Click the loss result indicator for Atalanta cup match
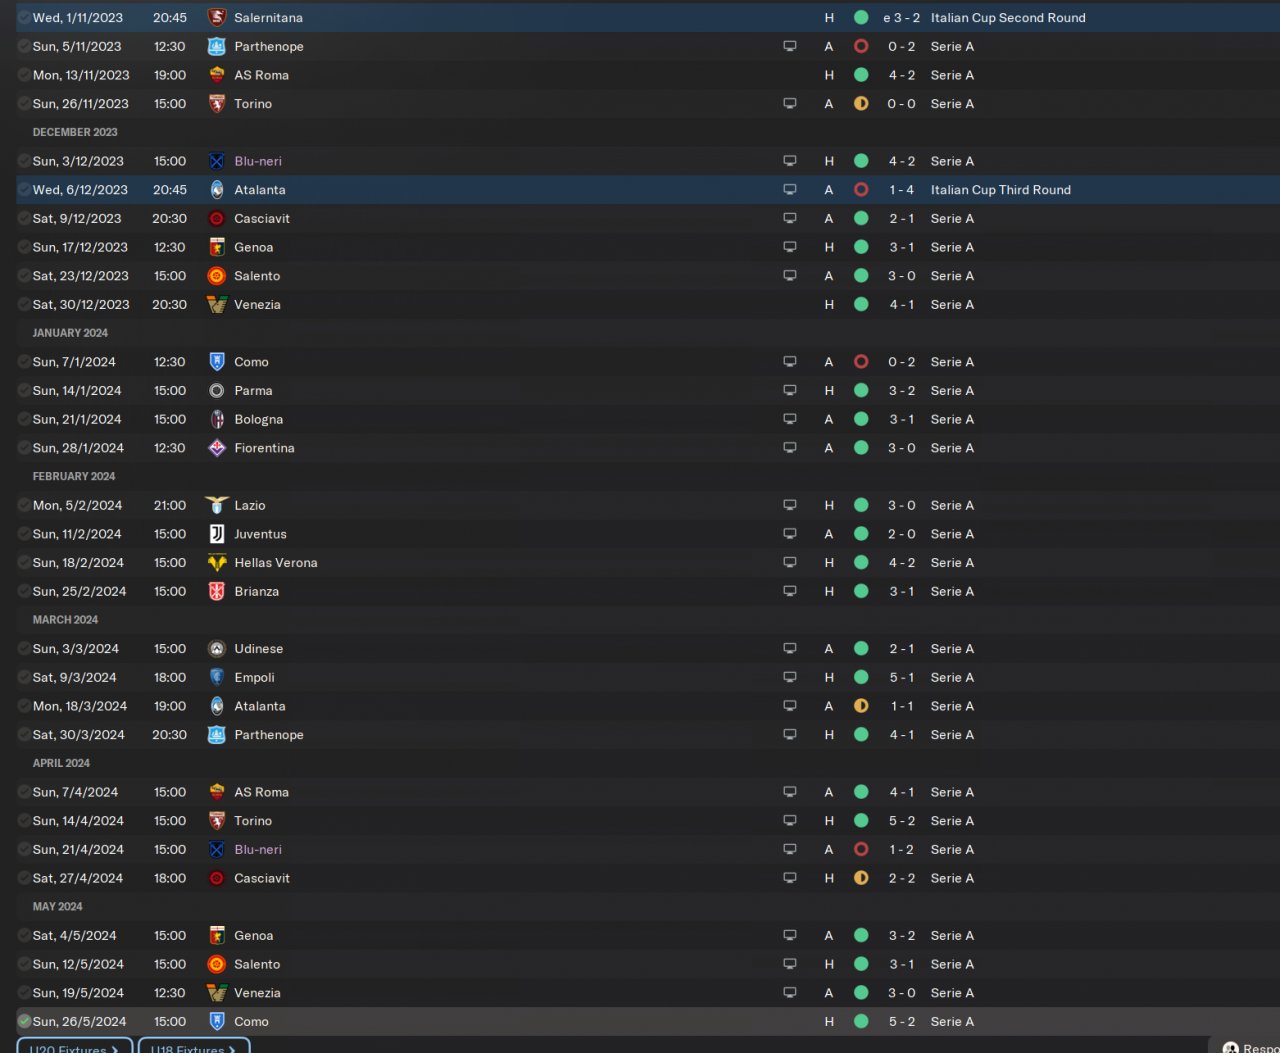Screen dimensions: 1280x1053 (x=861, y=190)
